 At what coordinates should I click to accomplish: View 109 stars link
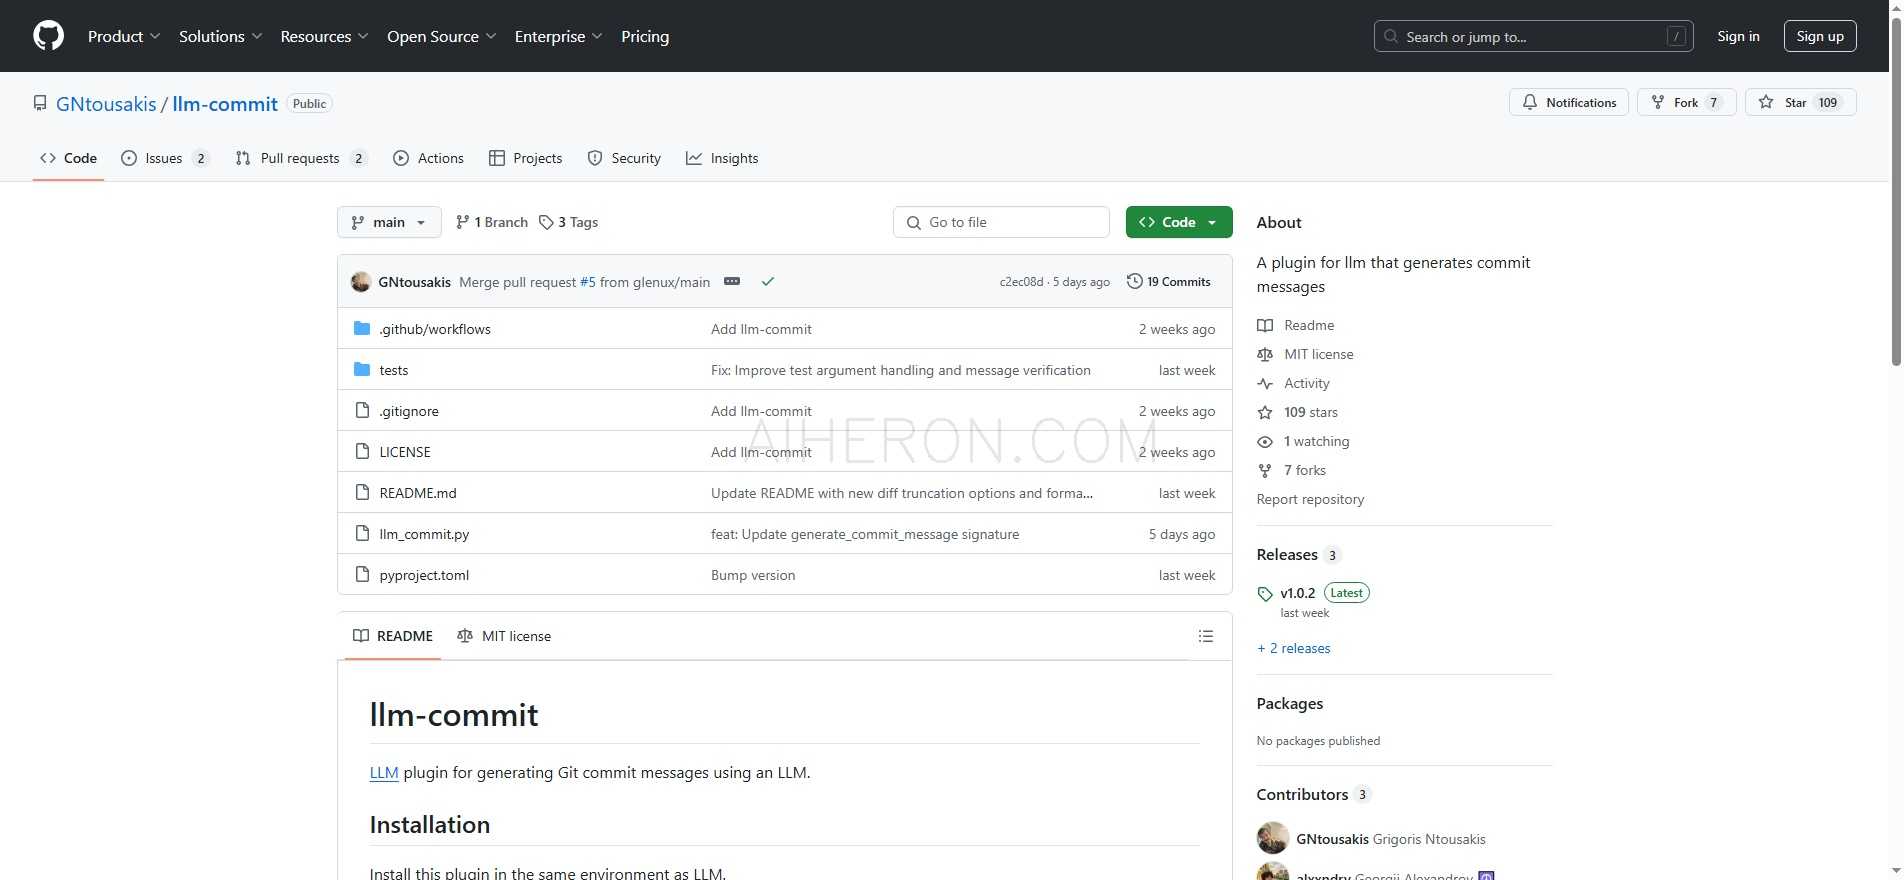(x=1297, y=412)
